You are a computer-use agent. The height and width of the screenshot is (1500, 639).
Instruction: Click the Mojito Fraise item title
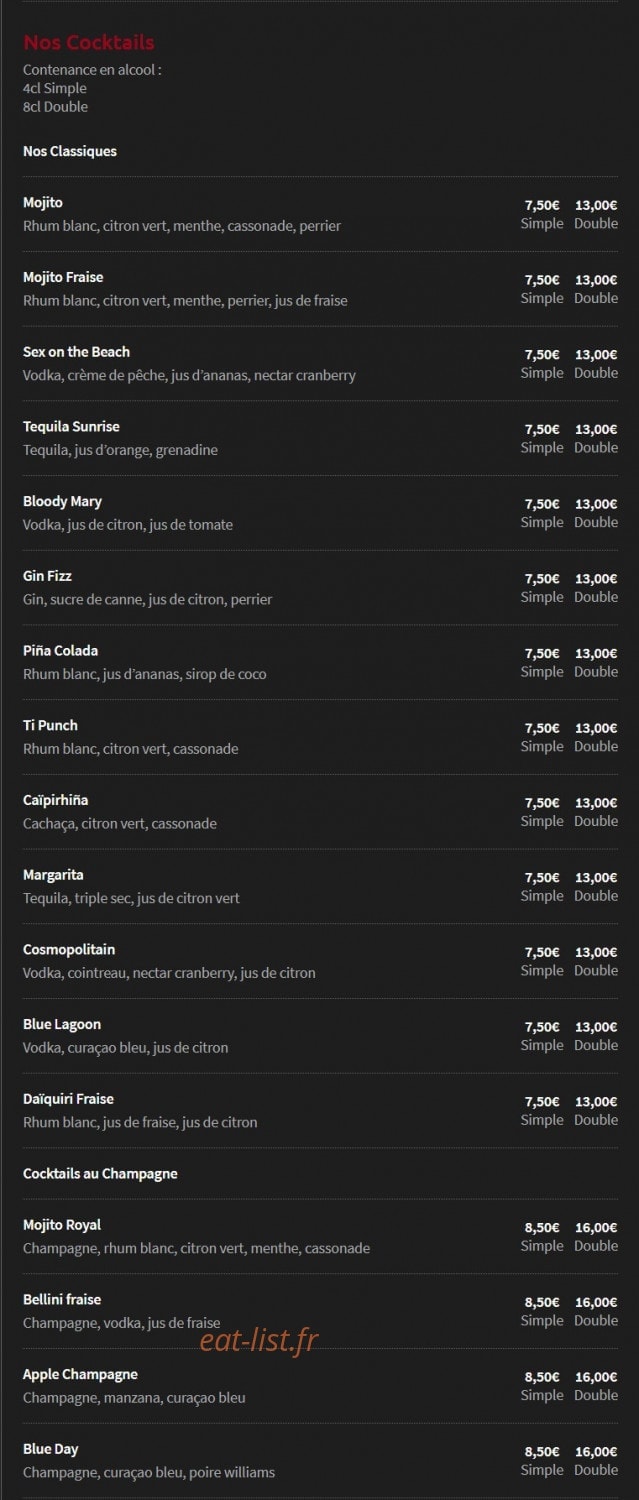pos(63,277)
